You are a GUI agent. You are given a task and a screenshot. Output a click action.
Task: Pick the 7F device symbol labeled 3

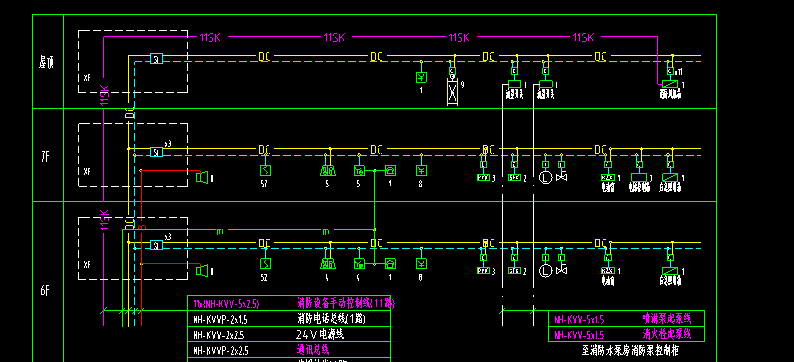pos(484,178)
